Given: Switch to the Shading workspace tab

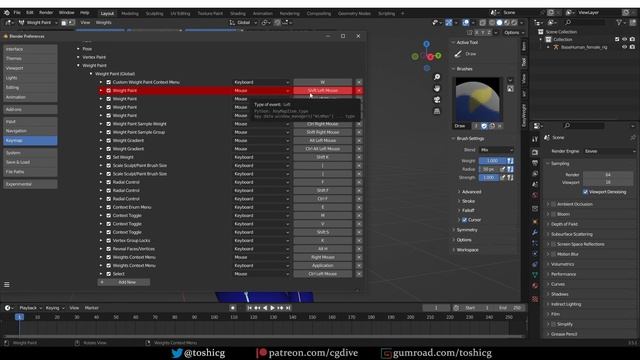Looking at the screenshot, I should 238,13.
